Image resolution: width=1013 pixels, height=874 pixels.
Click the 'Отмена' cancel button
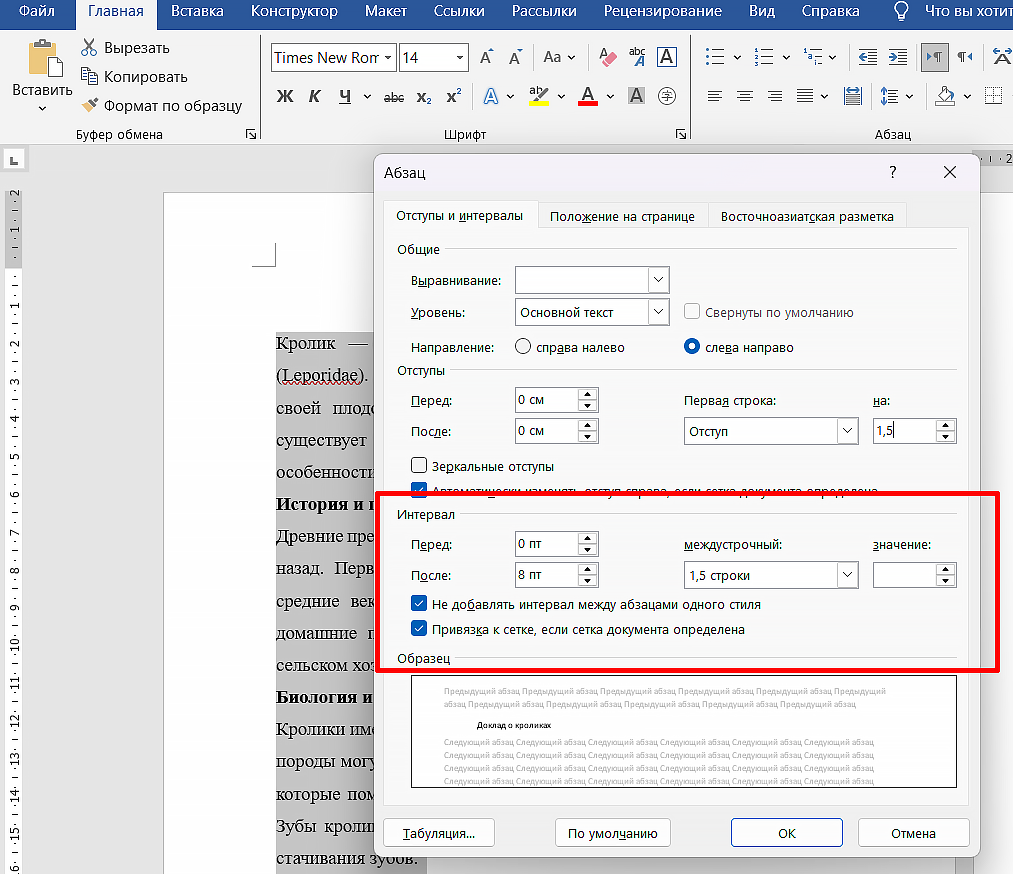point(913,833)
